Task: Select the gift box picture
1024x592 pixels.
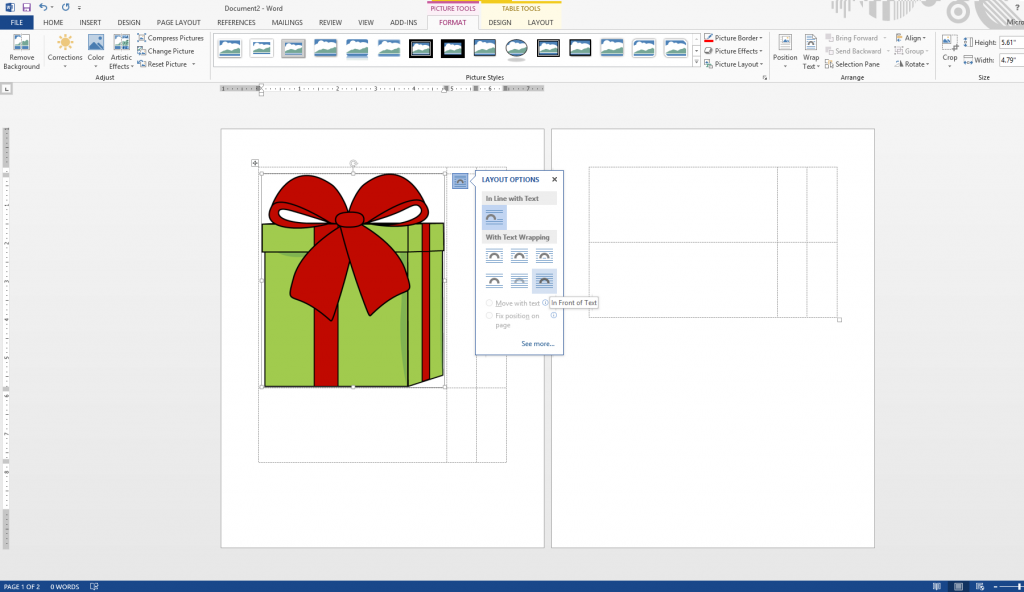Action: click(353, 280)
